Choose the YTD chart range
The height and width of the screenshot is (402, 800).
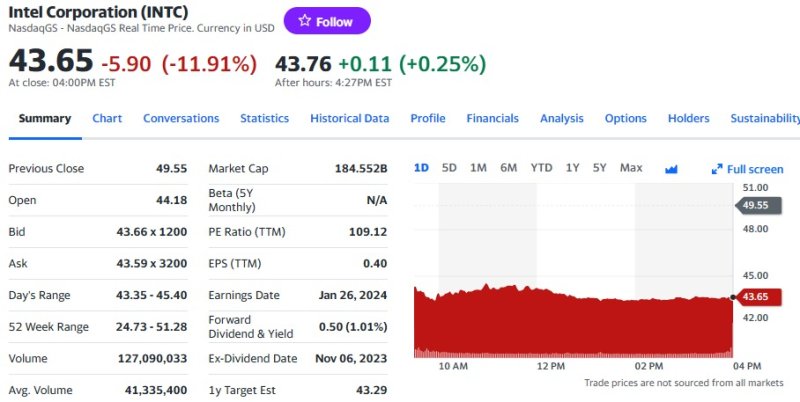541,168
